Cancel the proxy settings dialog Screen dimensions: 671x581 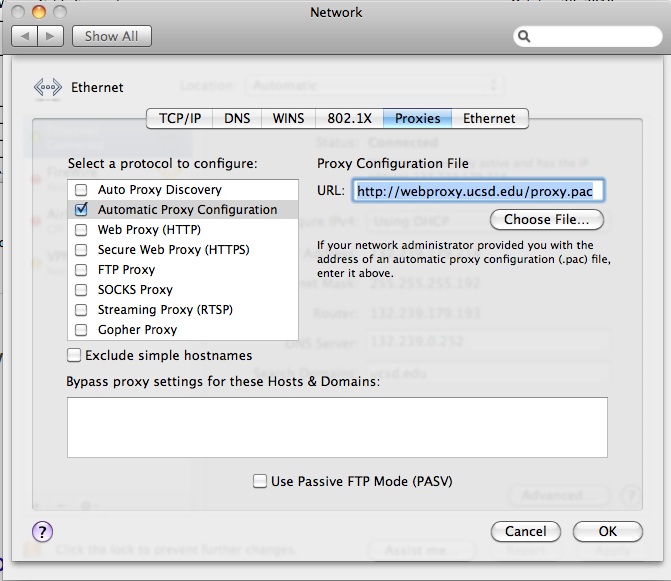point(526,531)
